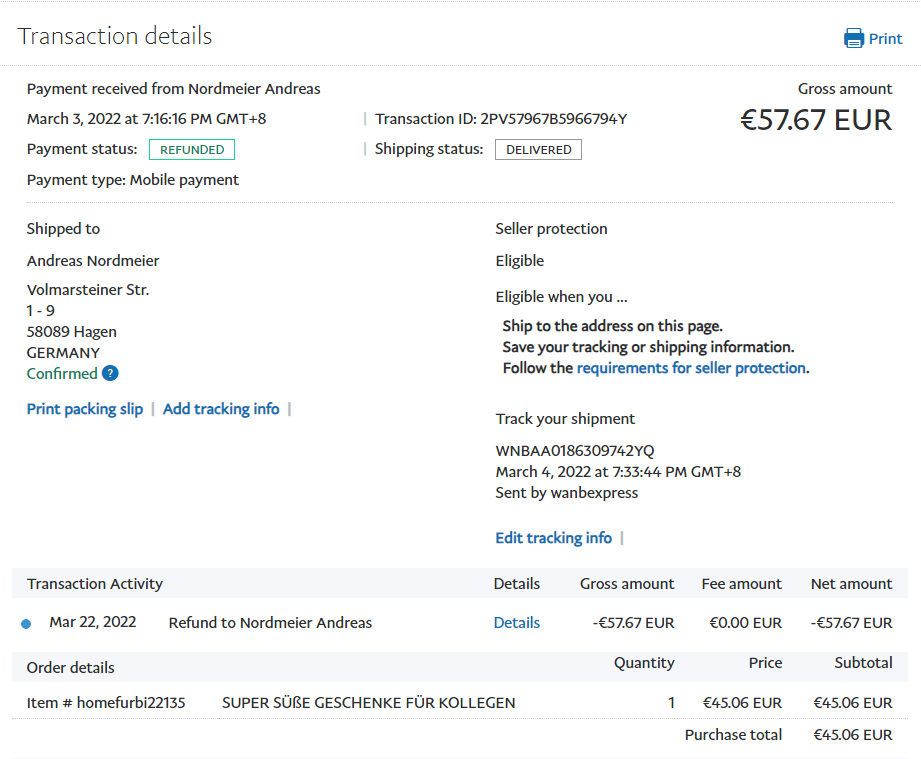This screenshot has height=759, width=921.
Task: Click the item name SUPER SÜßE GESCHENKE FÜR KOLLEGEN
Action: (368, 703)
